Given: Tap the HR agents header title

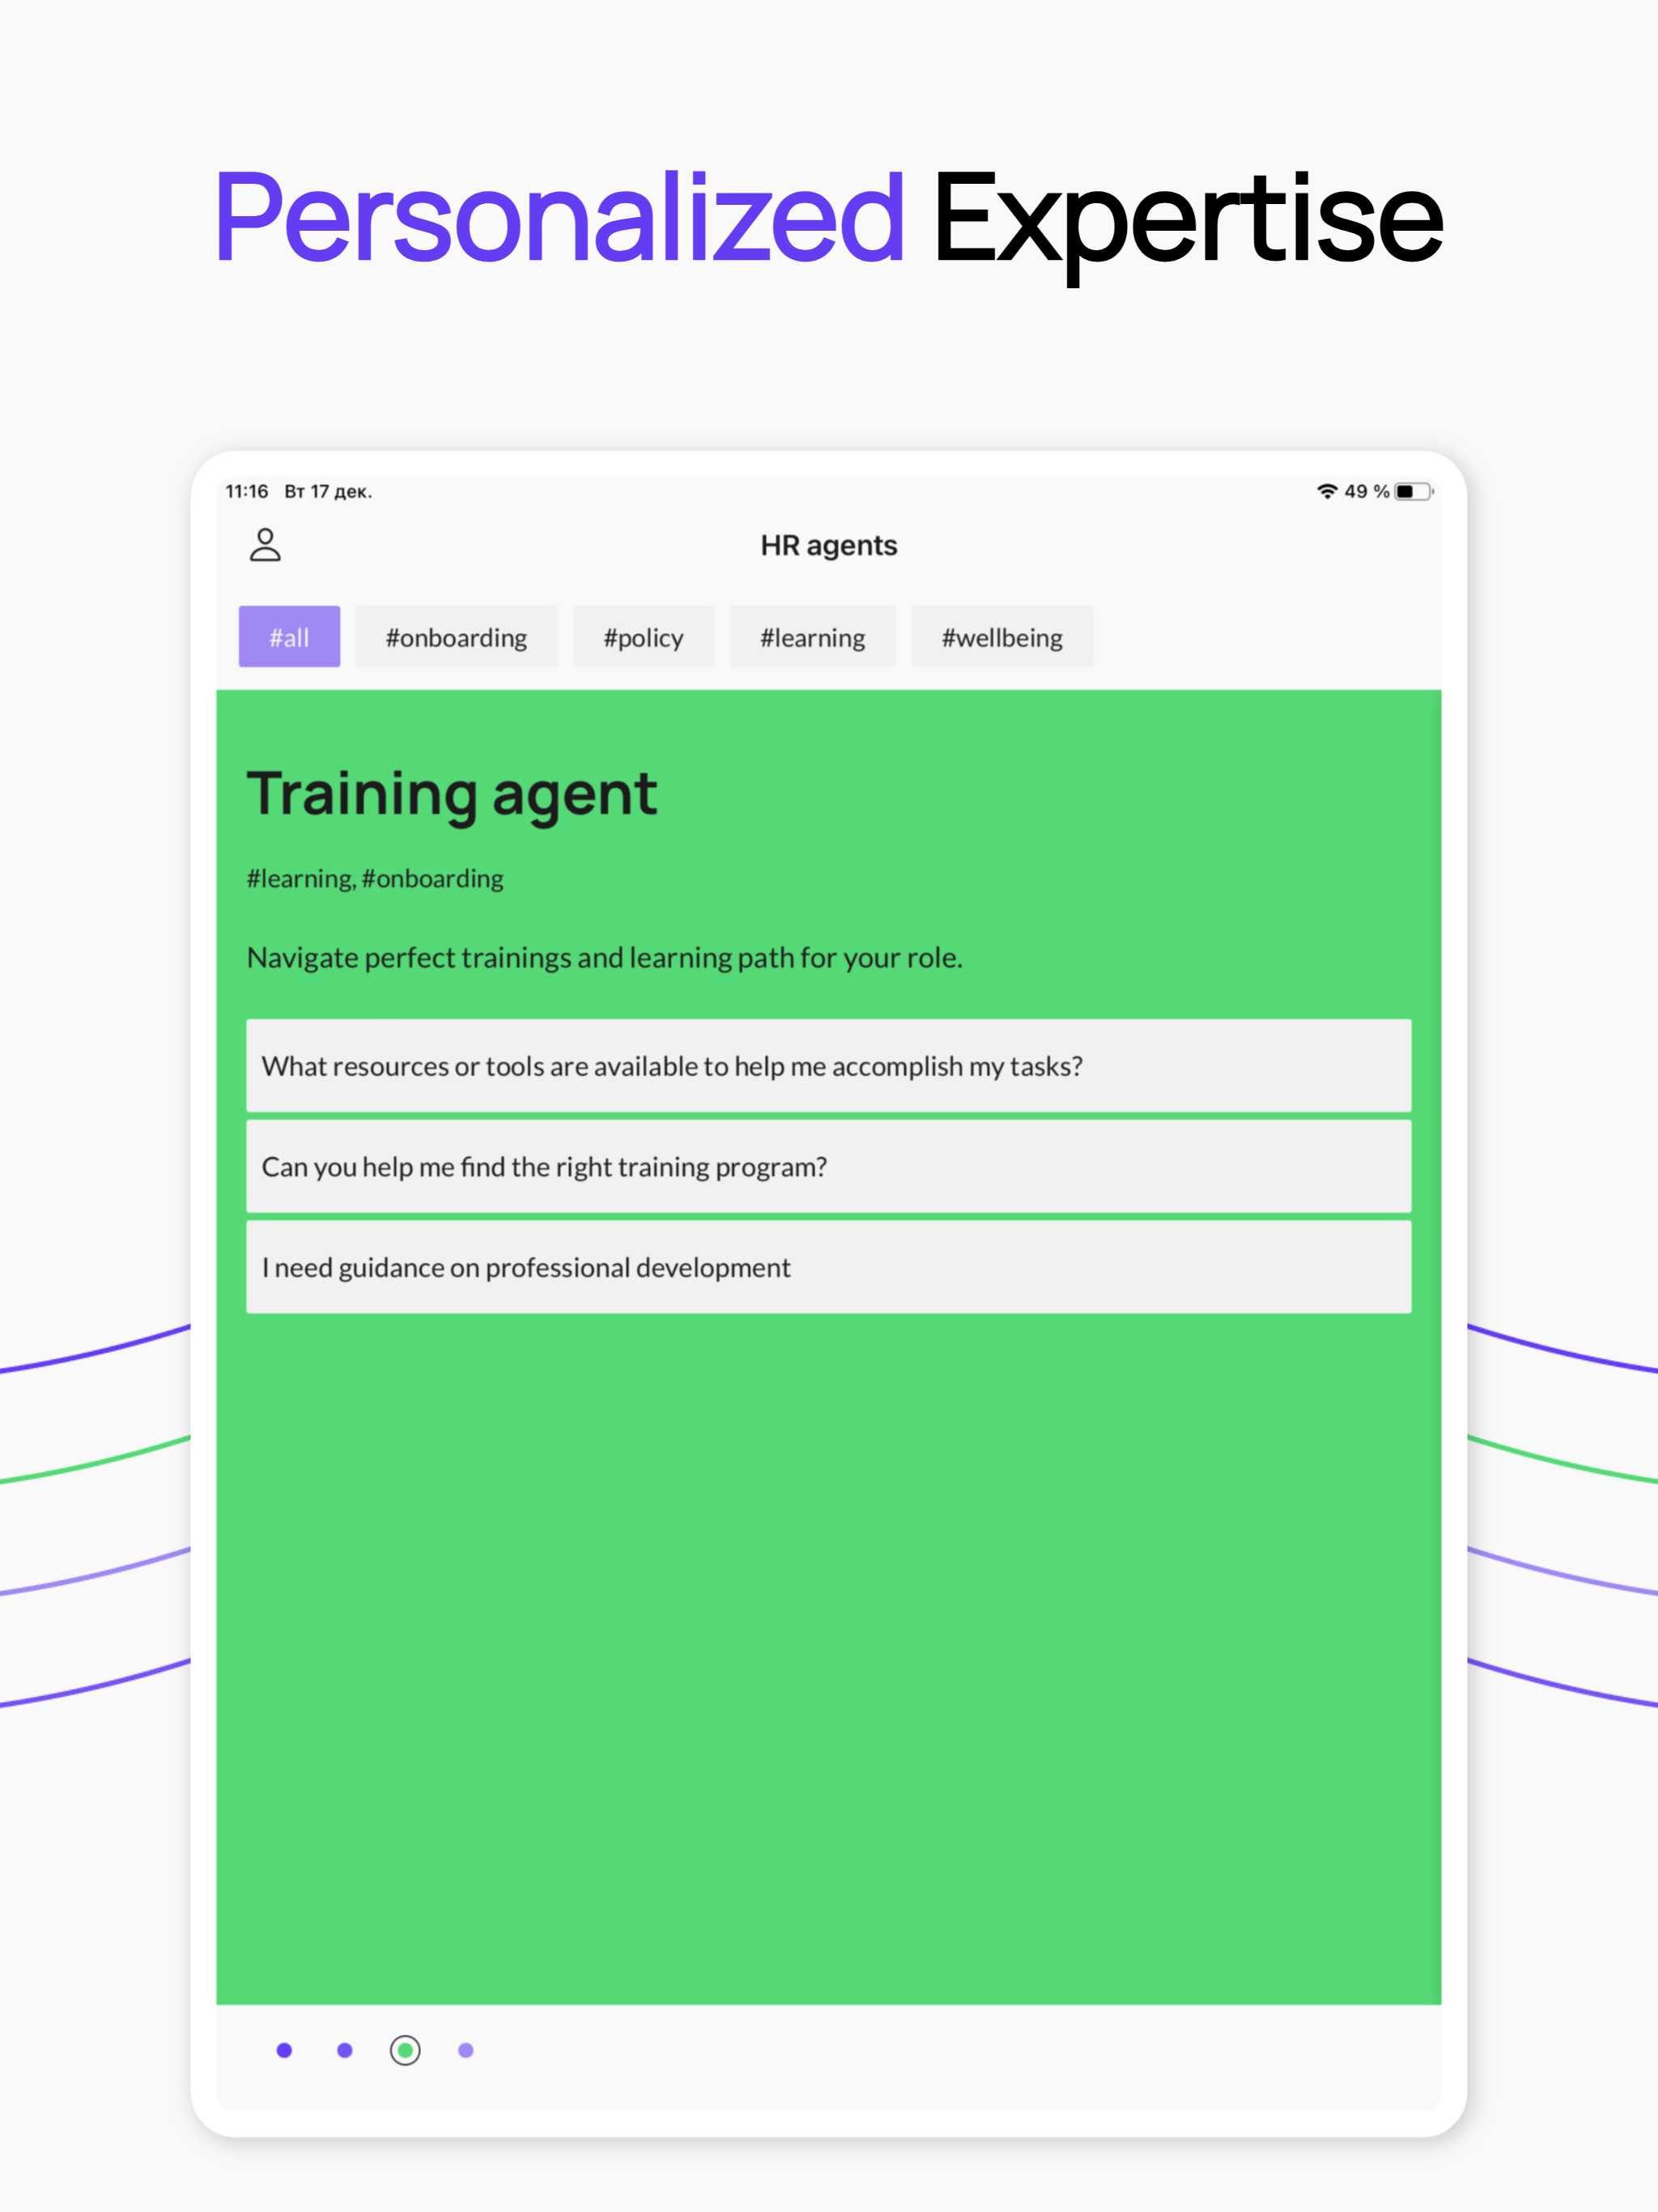Looking at the screenshot, I should pos(829,545).
